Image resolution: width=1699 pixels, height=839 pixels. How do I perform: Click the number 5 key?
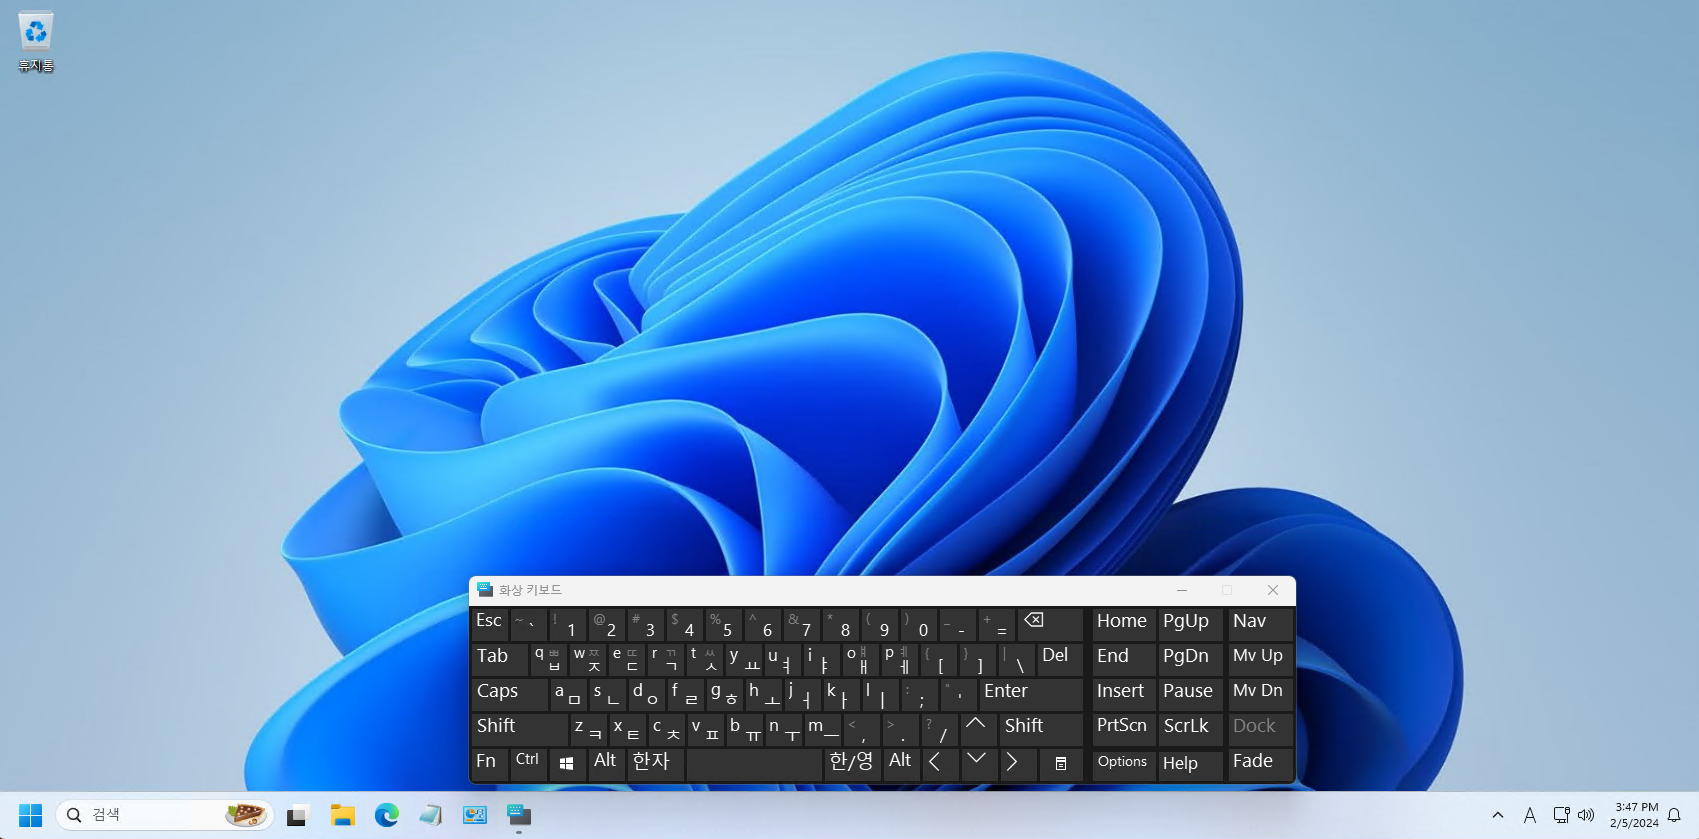[x=724, y=624]
